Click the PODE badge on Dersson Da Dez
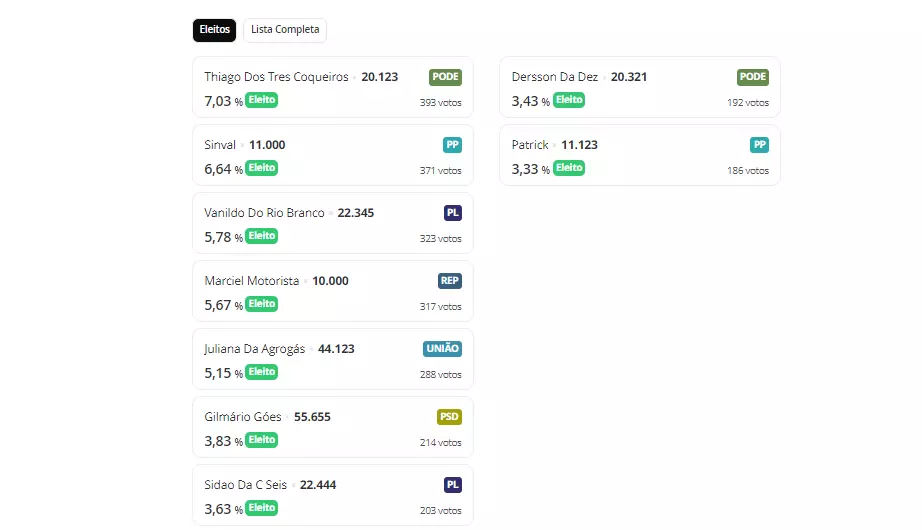The image size is (922, 530). (752, 77)
